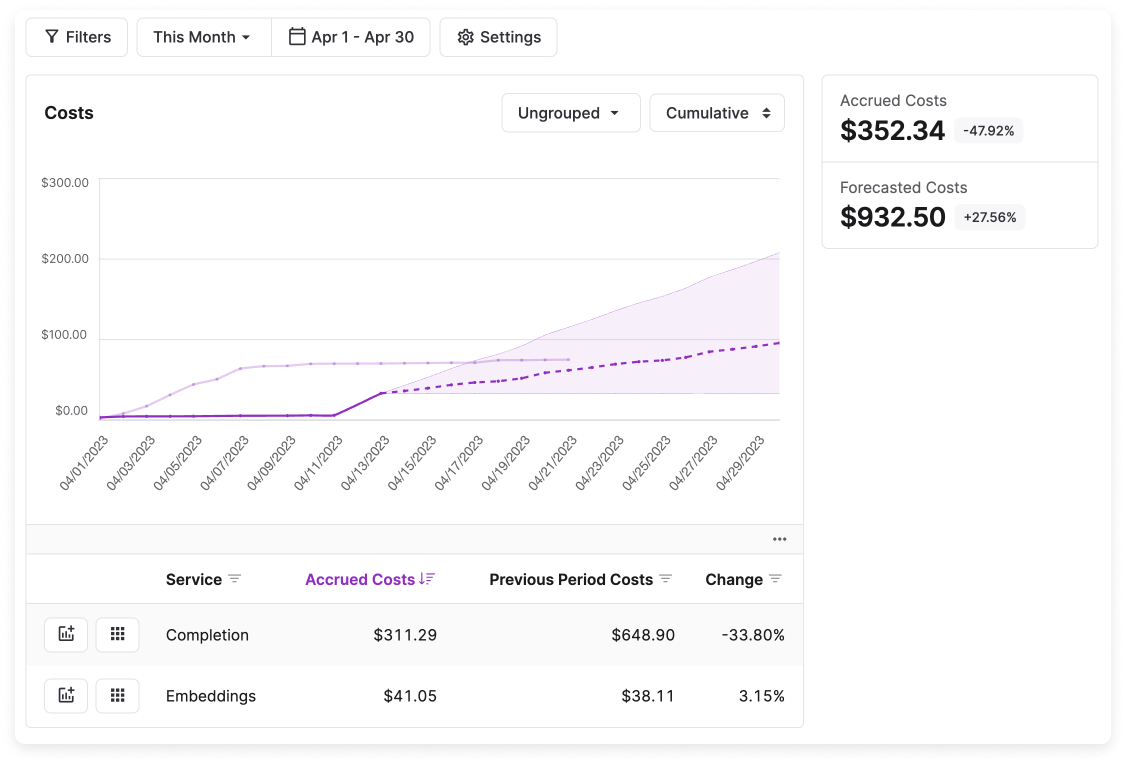The height and width of the screenshot is (764, 1126).
Task: Toggle the sort order on Accrued Costs
Action: [x=426, y=578]
